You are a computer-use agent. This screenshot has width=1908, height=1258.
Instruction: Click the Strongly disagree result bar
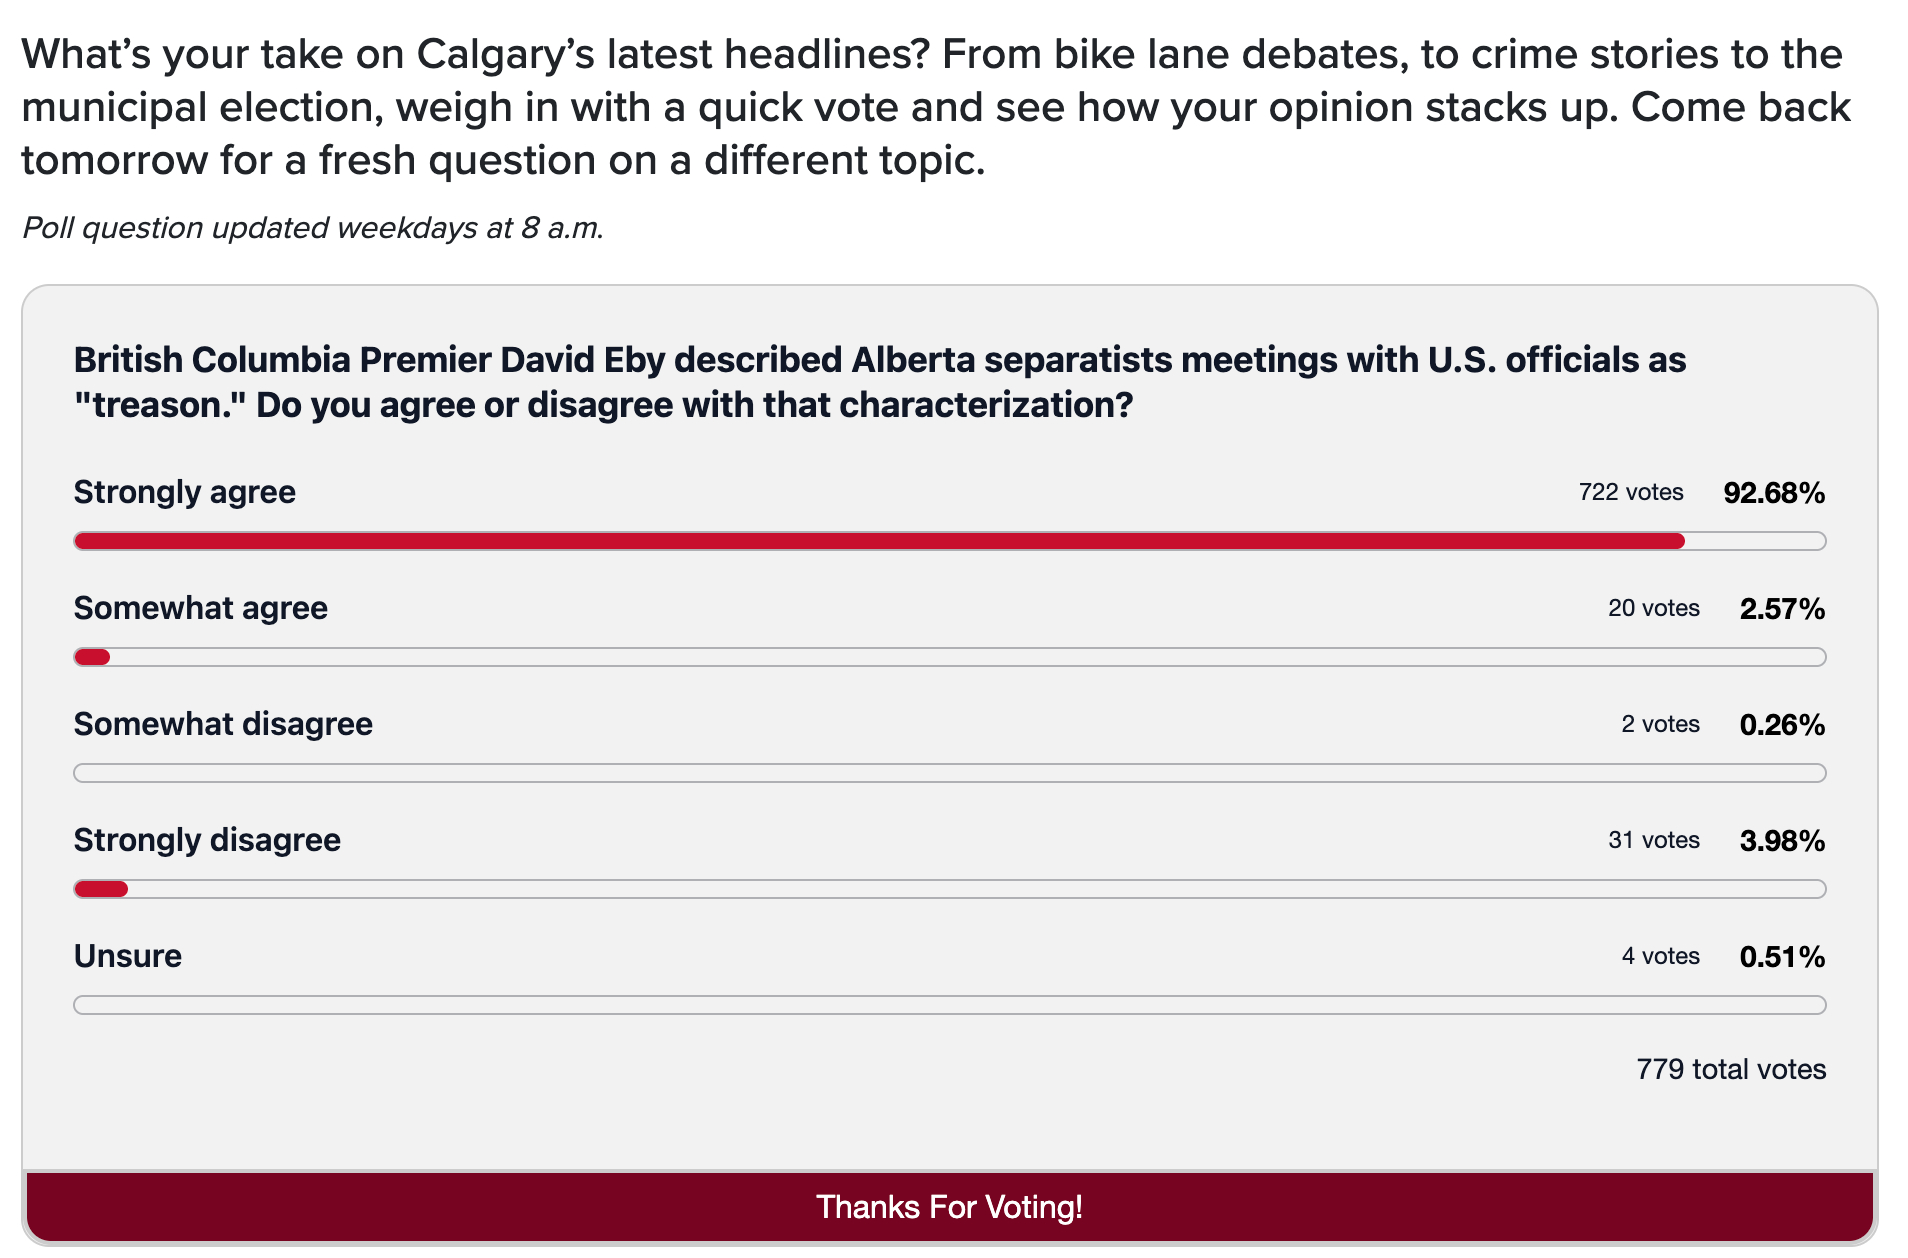949,889
